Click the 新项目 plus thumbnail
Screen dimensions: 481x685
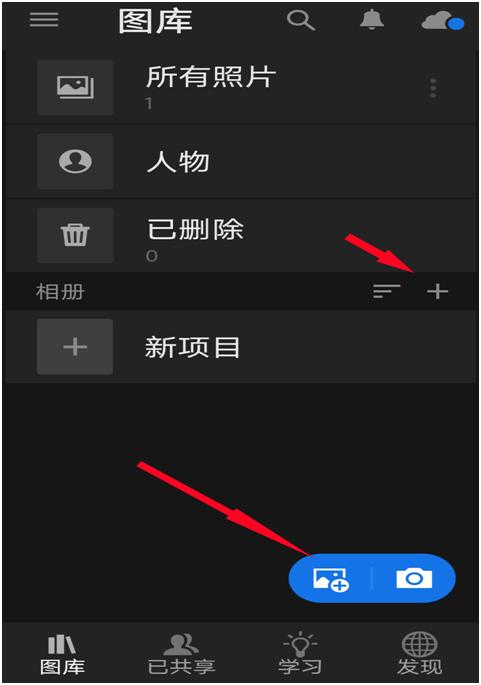click(x=75, y=347)
